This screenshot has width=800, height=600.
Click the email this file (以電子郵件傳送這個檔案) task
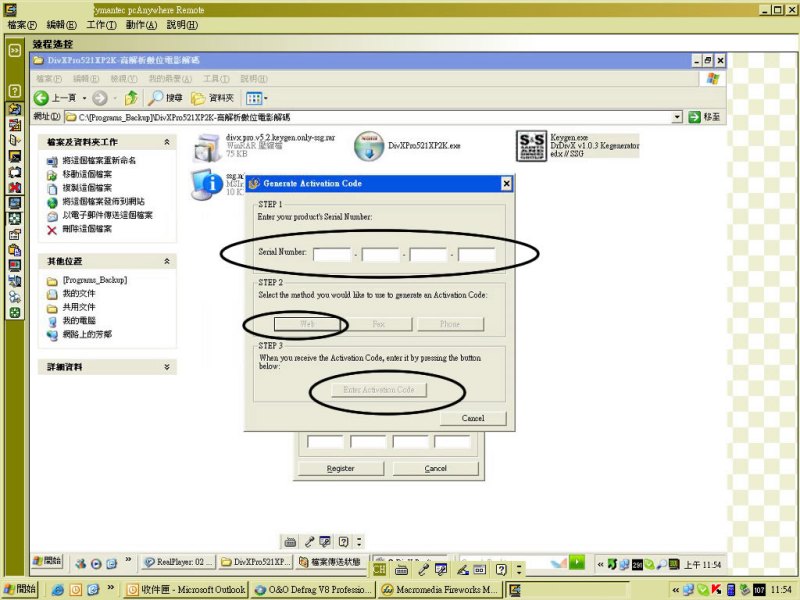(107, 215)
